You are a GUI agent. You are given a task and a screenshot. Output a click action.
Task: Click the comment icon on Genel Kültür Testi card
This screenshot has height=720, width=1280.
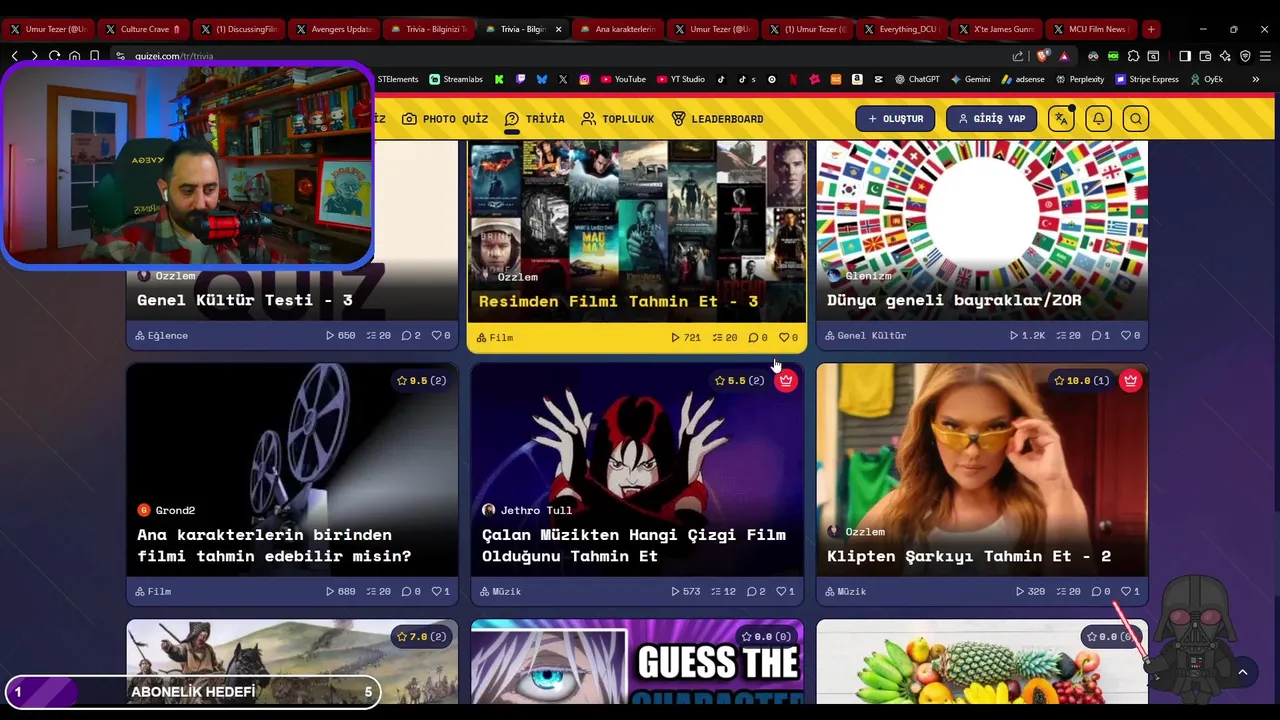(x=406, y=336)
